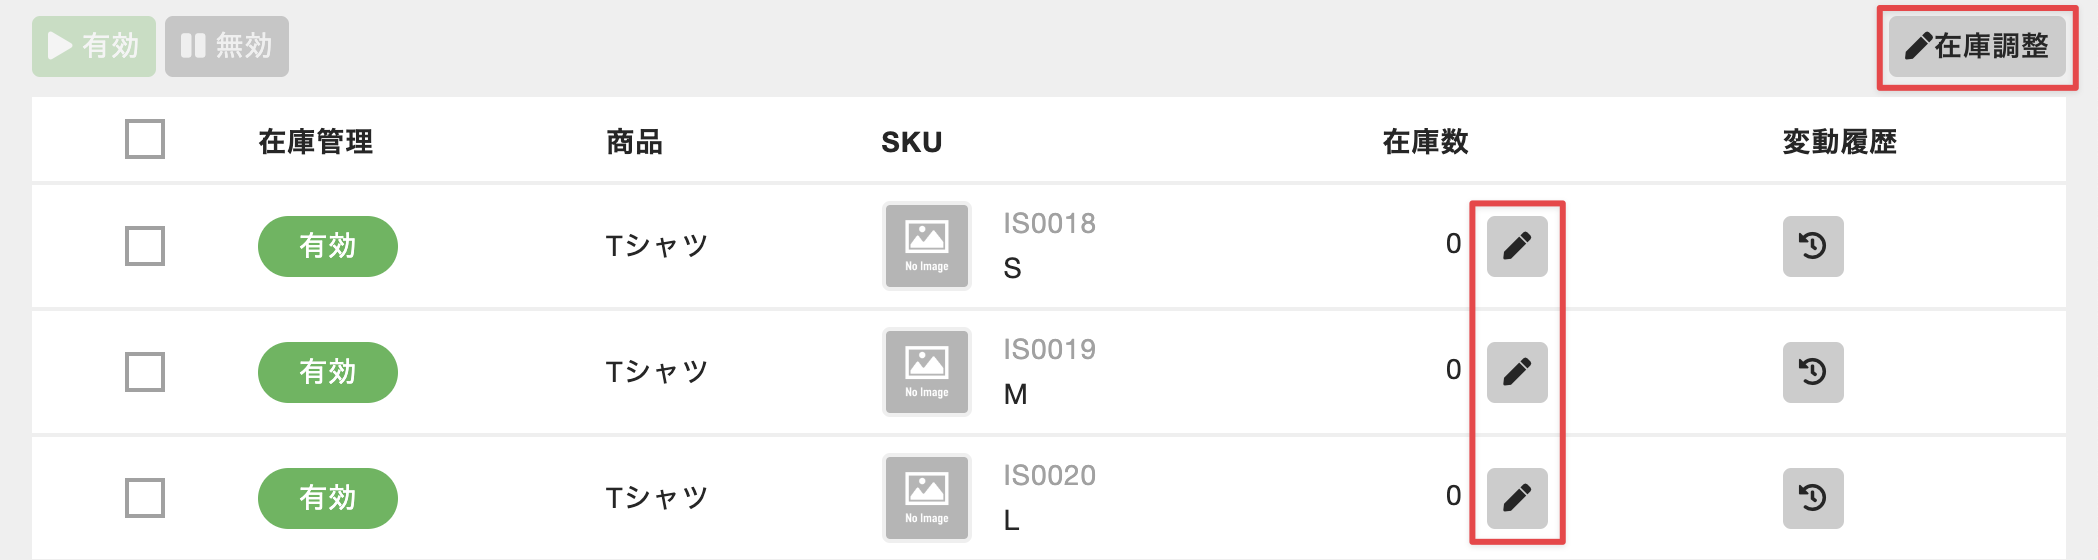Select the checkbox for the IS0019 row
2098x560 pixels.
[145, 372]
